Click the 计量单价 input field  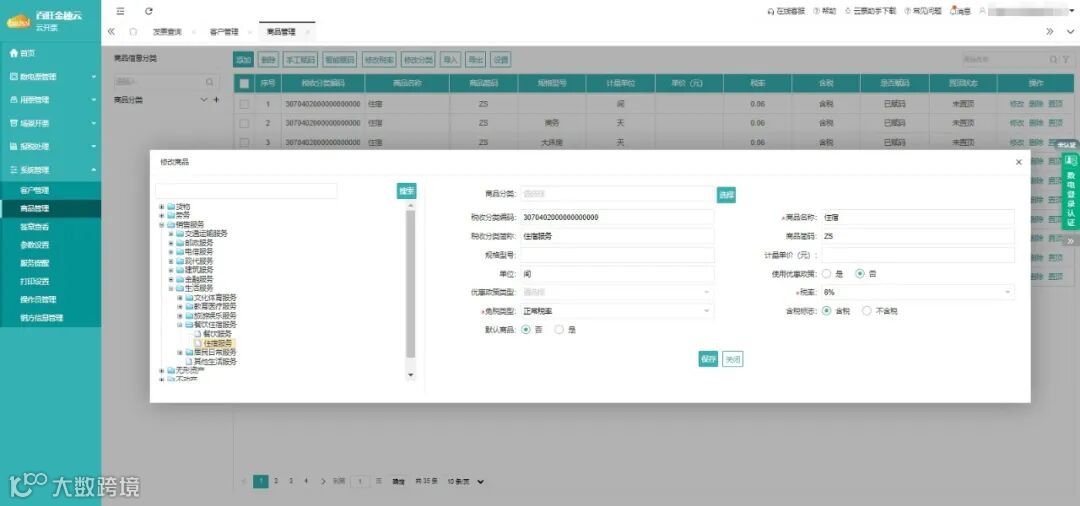[x=917, y=255]
